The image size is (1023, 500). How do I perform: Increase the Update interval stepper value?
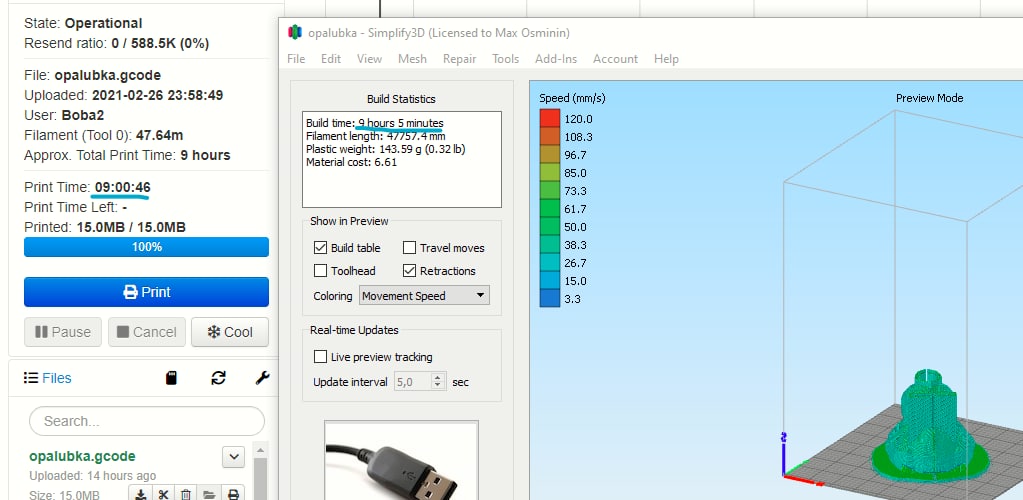tap(438, 377)
